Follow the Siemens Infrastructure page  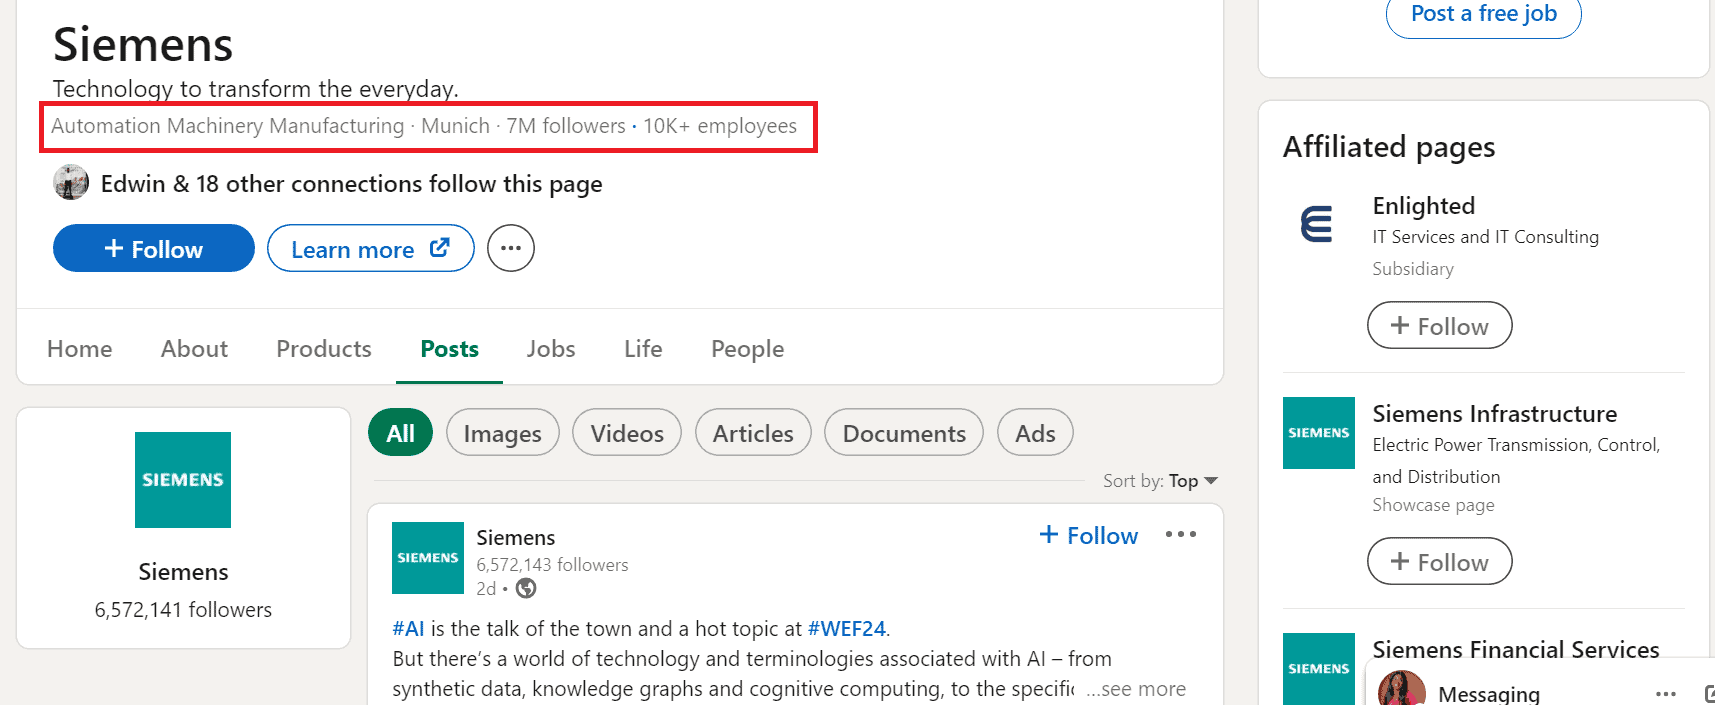(x=1439, y=561)
